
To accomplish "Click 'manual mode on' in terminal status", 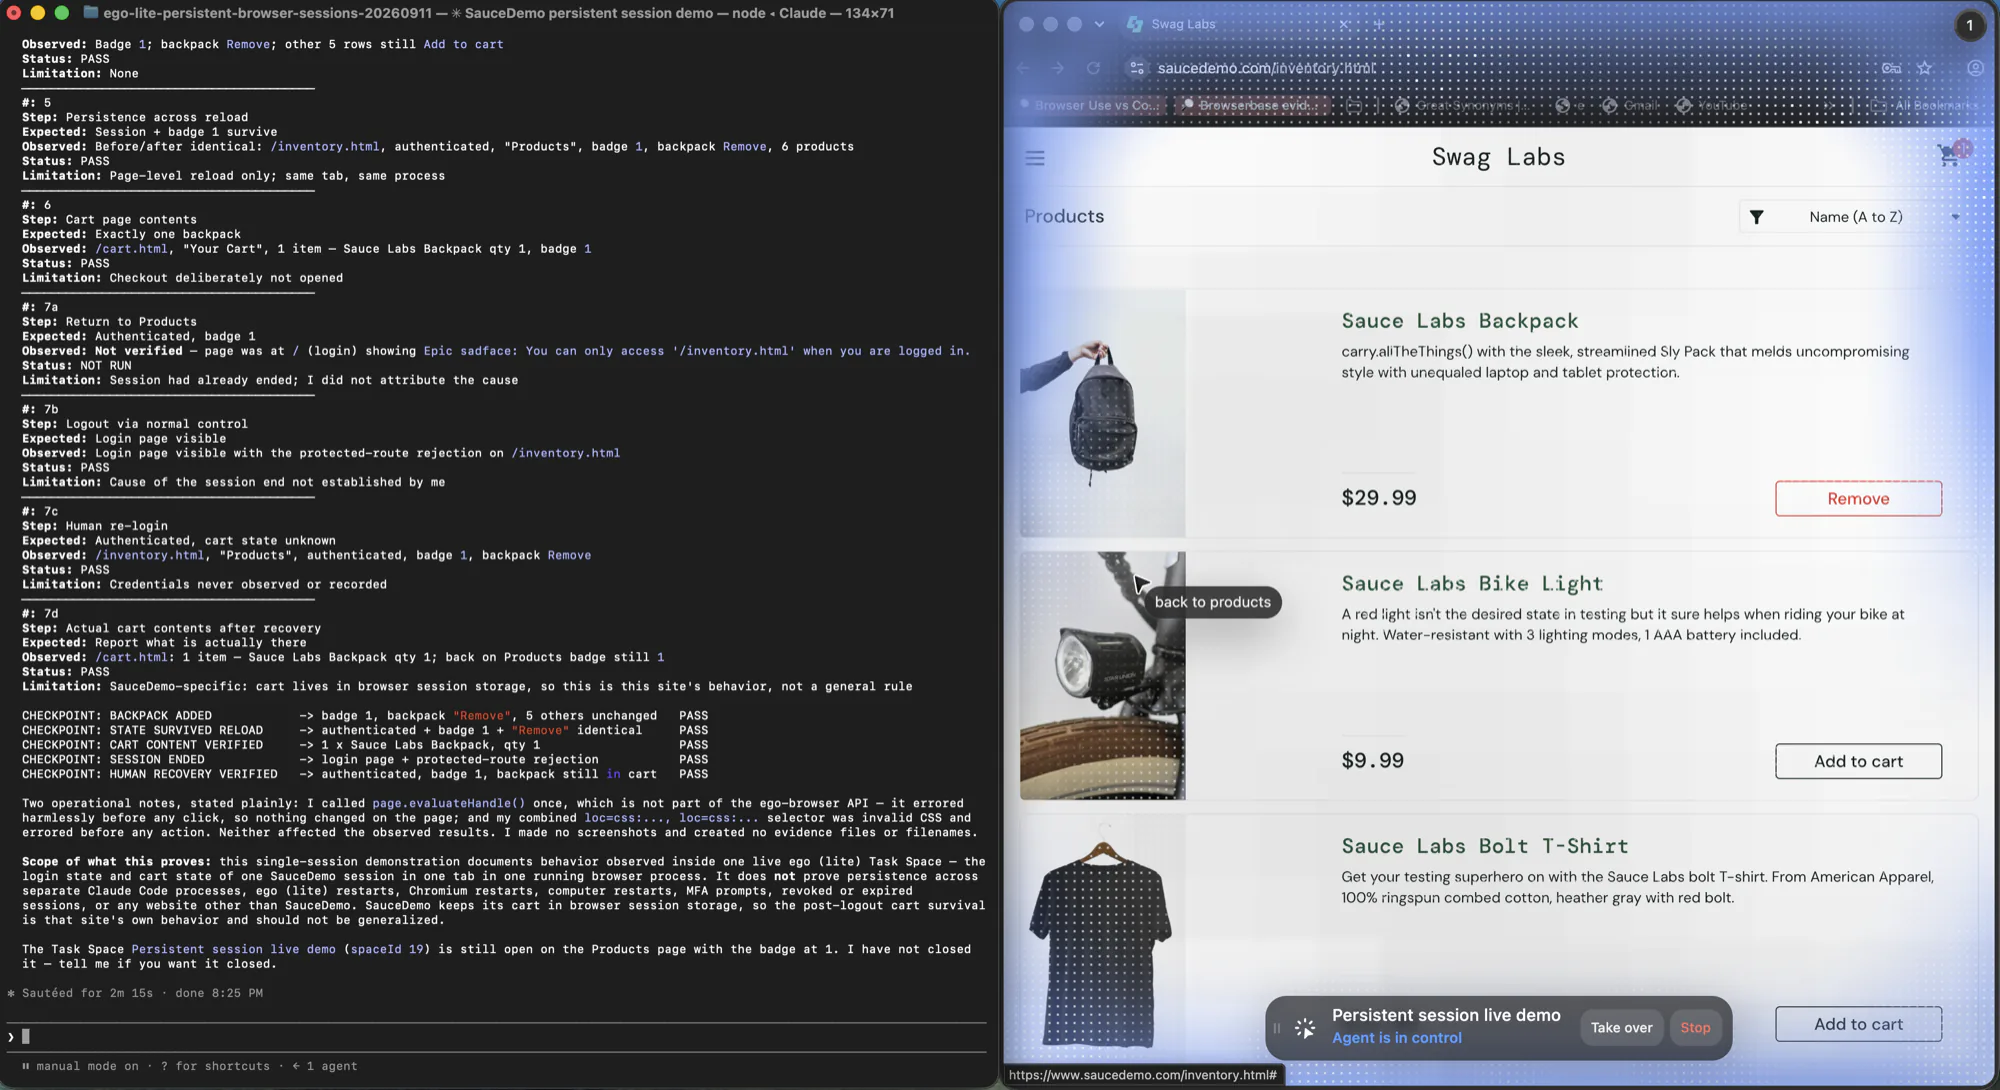I will [x=87, y=1066].
